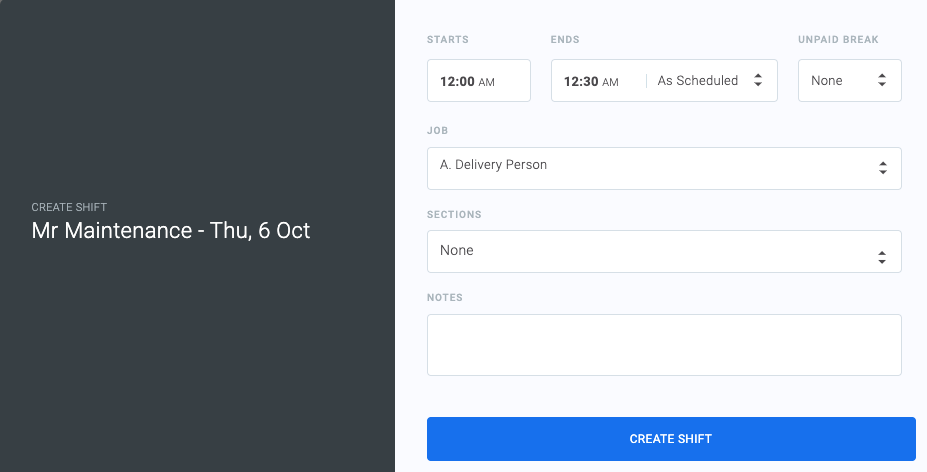Click inside the Notes text area
This screenshot has height=472, width=927.
[664, 345]
